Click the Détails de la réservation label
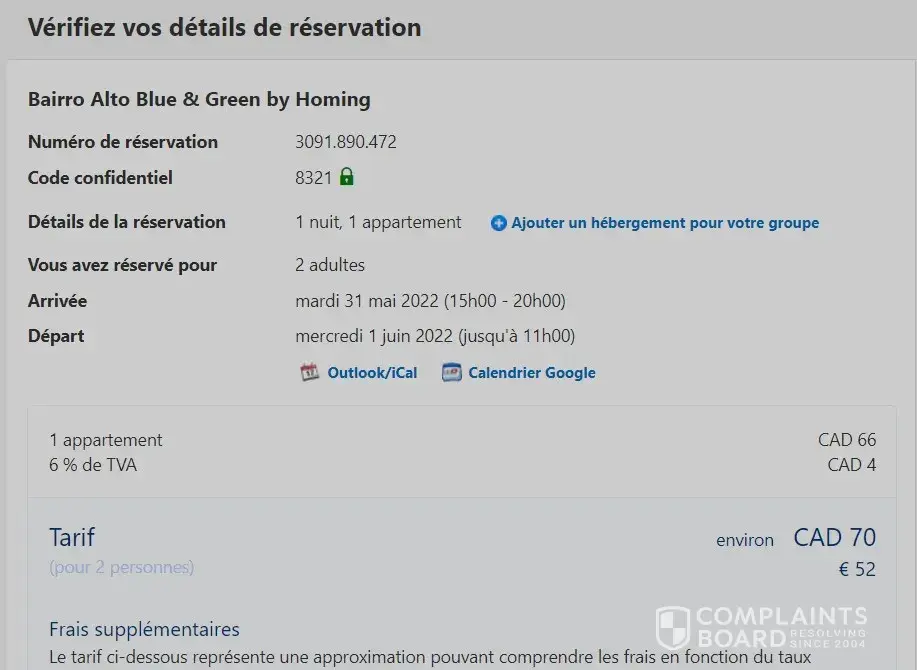Viewport: 917px width, 670px height. click(127, 222)
